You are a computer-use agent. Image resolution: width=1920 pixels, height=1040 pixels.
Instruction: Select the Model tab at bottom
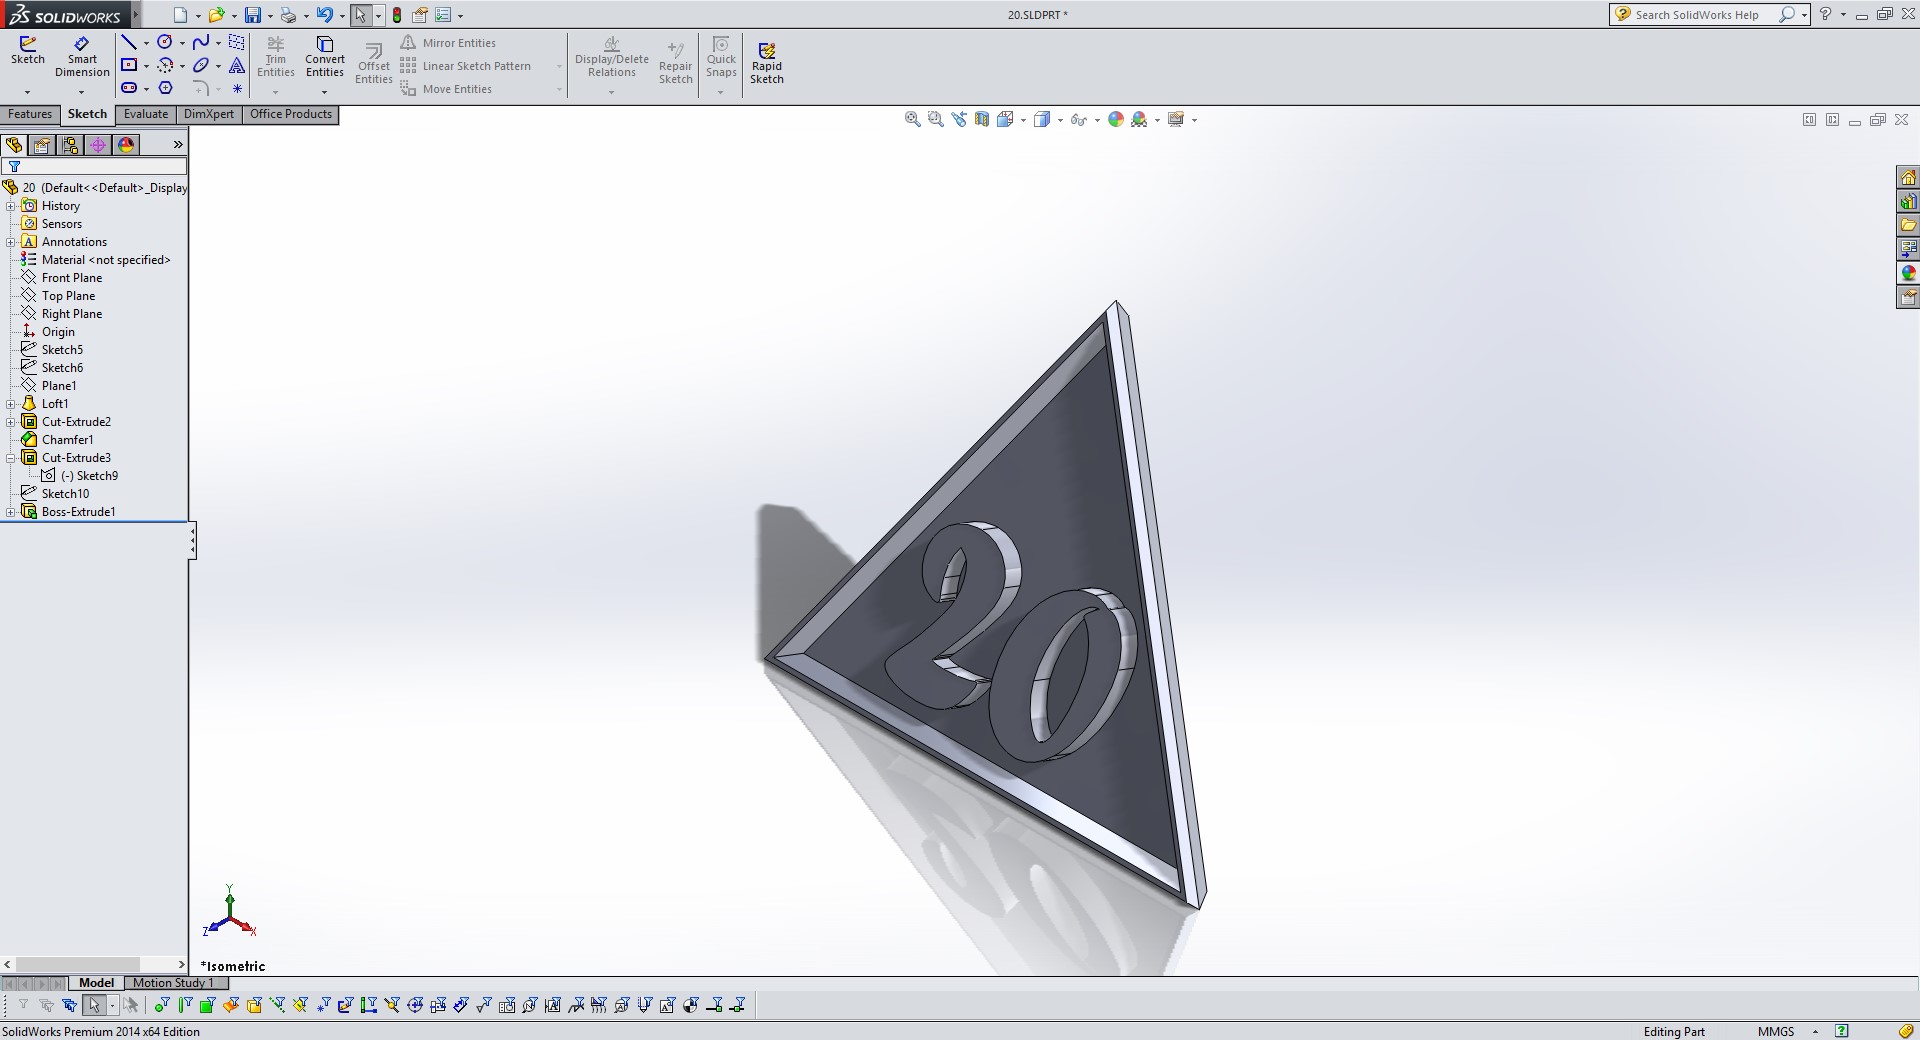[x=97, y=983]
